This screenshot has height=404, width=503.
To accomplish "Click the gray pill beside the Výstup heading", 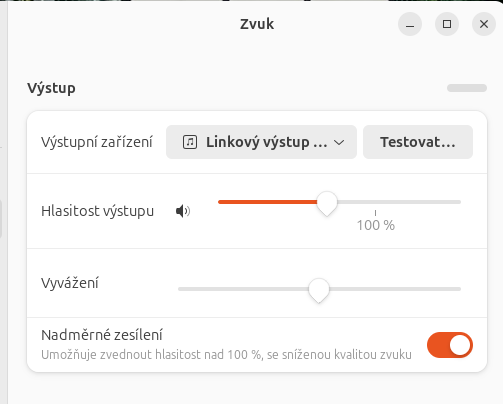I will (x=467, y=88).
